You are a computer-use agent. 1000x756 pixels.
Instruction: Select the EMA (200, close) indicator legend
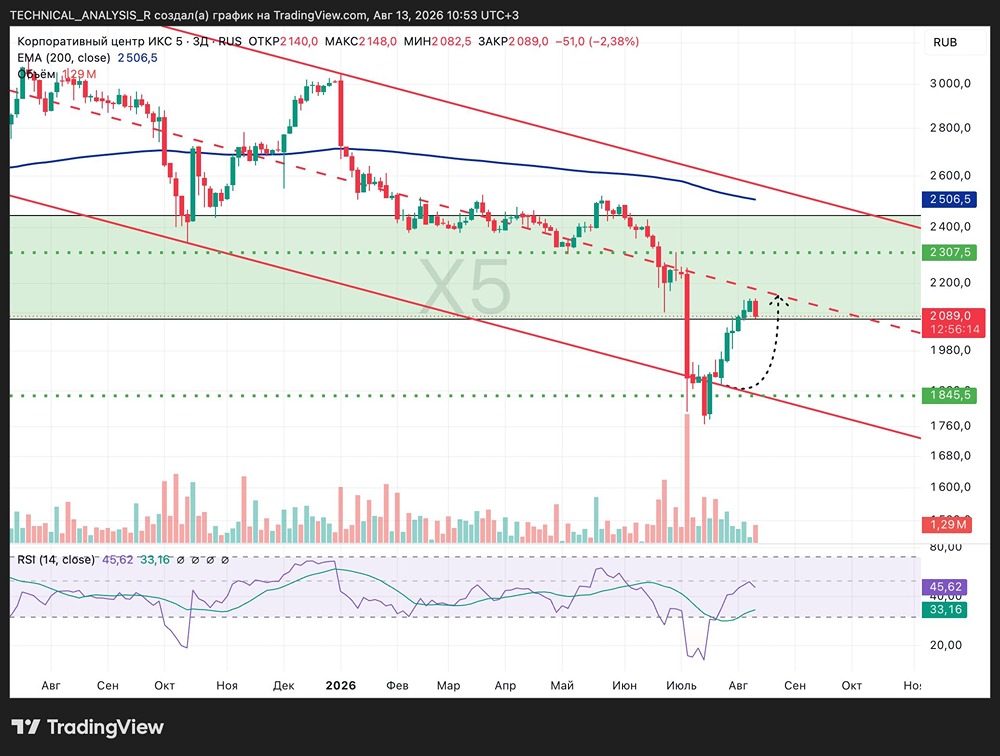coord(64,58)
